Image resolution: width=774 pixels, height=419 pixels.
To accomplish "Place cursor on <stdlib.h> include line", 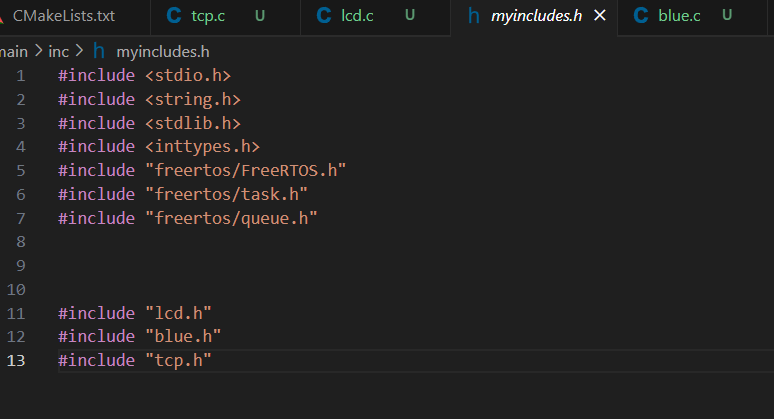I will pyautogui.click(x=149, y=123).
